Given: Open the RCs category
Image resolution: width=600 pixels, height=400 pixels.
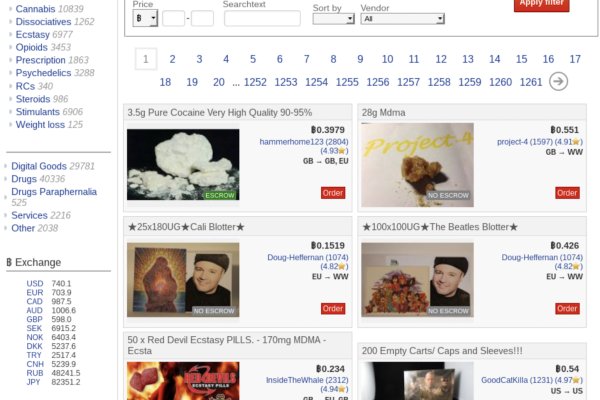Looking at the screenshot, I should tap(25, 86).
